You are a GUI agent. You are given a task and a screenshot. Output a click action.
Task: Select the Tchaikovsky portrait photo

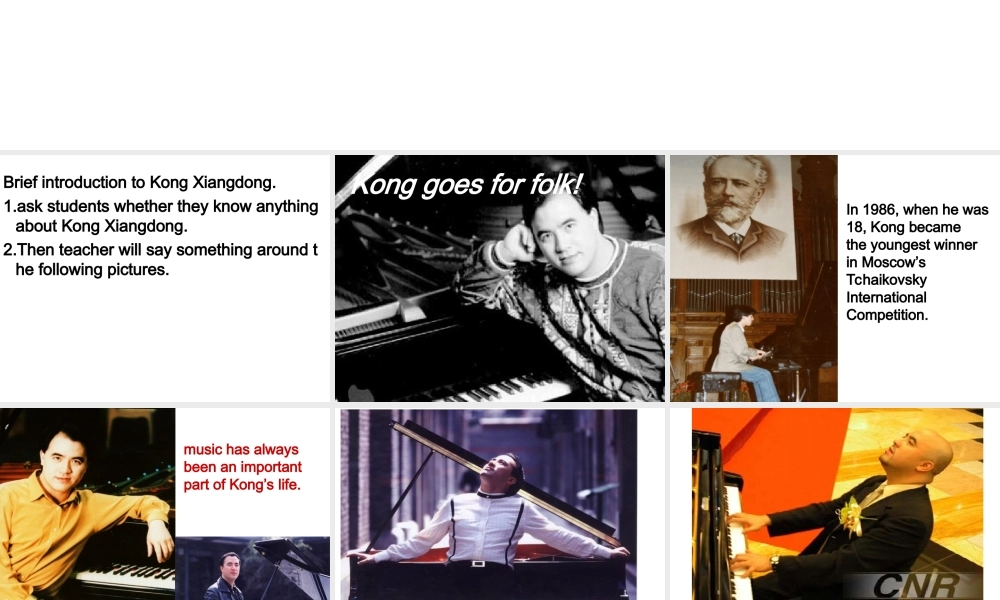pos(732,216)
